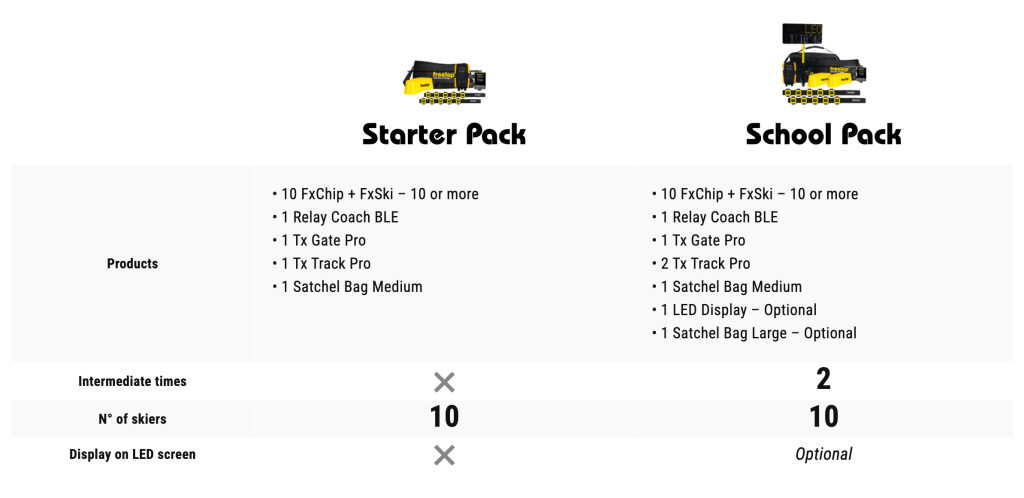This screenshot has height=498, width=1024.
Task: Click the Starter Pack skiers count 10
Action: tap(444, 417)
